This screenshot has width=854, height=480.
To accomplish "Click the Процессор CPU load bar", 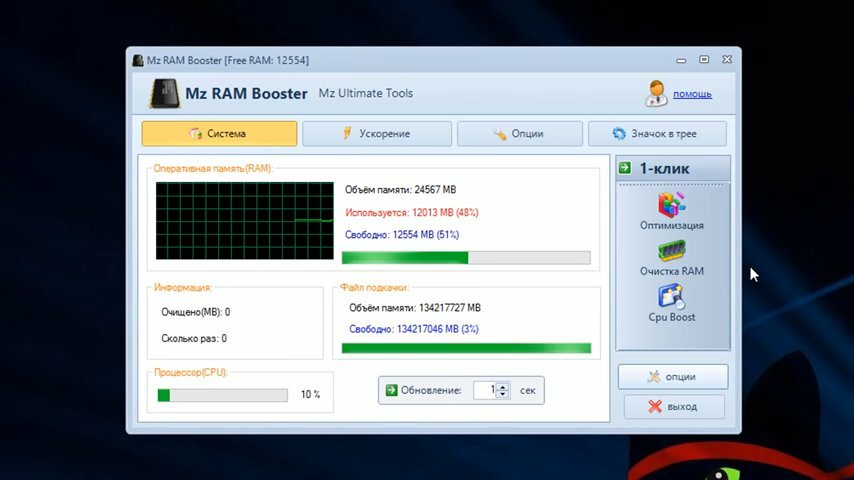I will point(222,395).
